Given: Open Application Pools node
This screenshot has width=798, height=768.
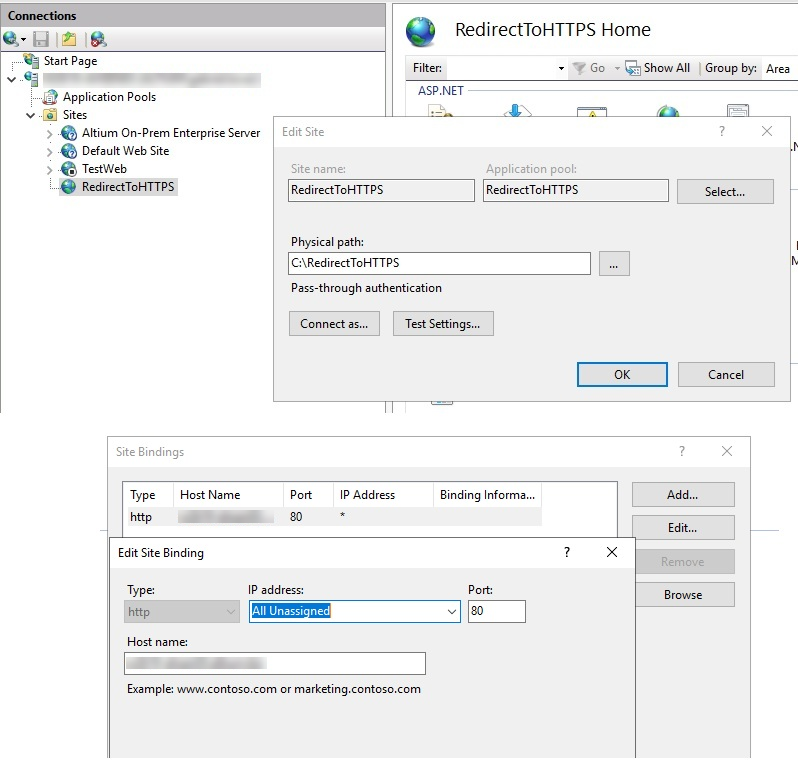Looking at the screenshot, I should pyautogui.click(x=109, y=97).
